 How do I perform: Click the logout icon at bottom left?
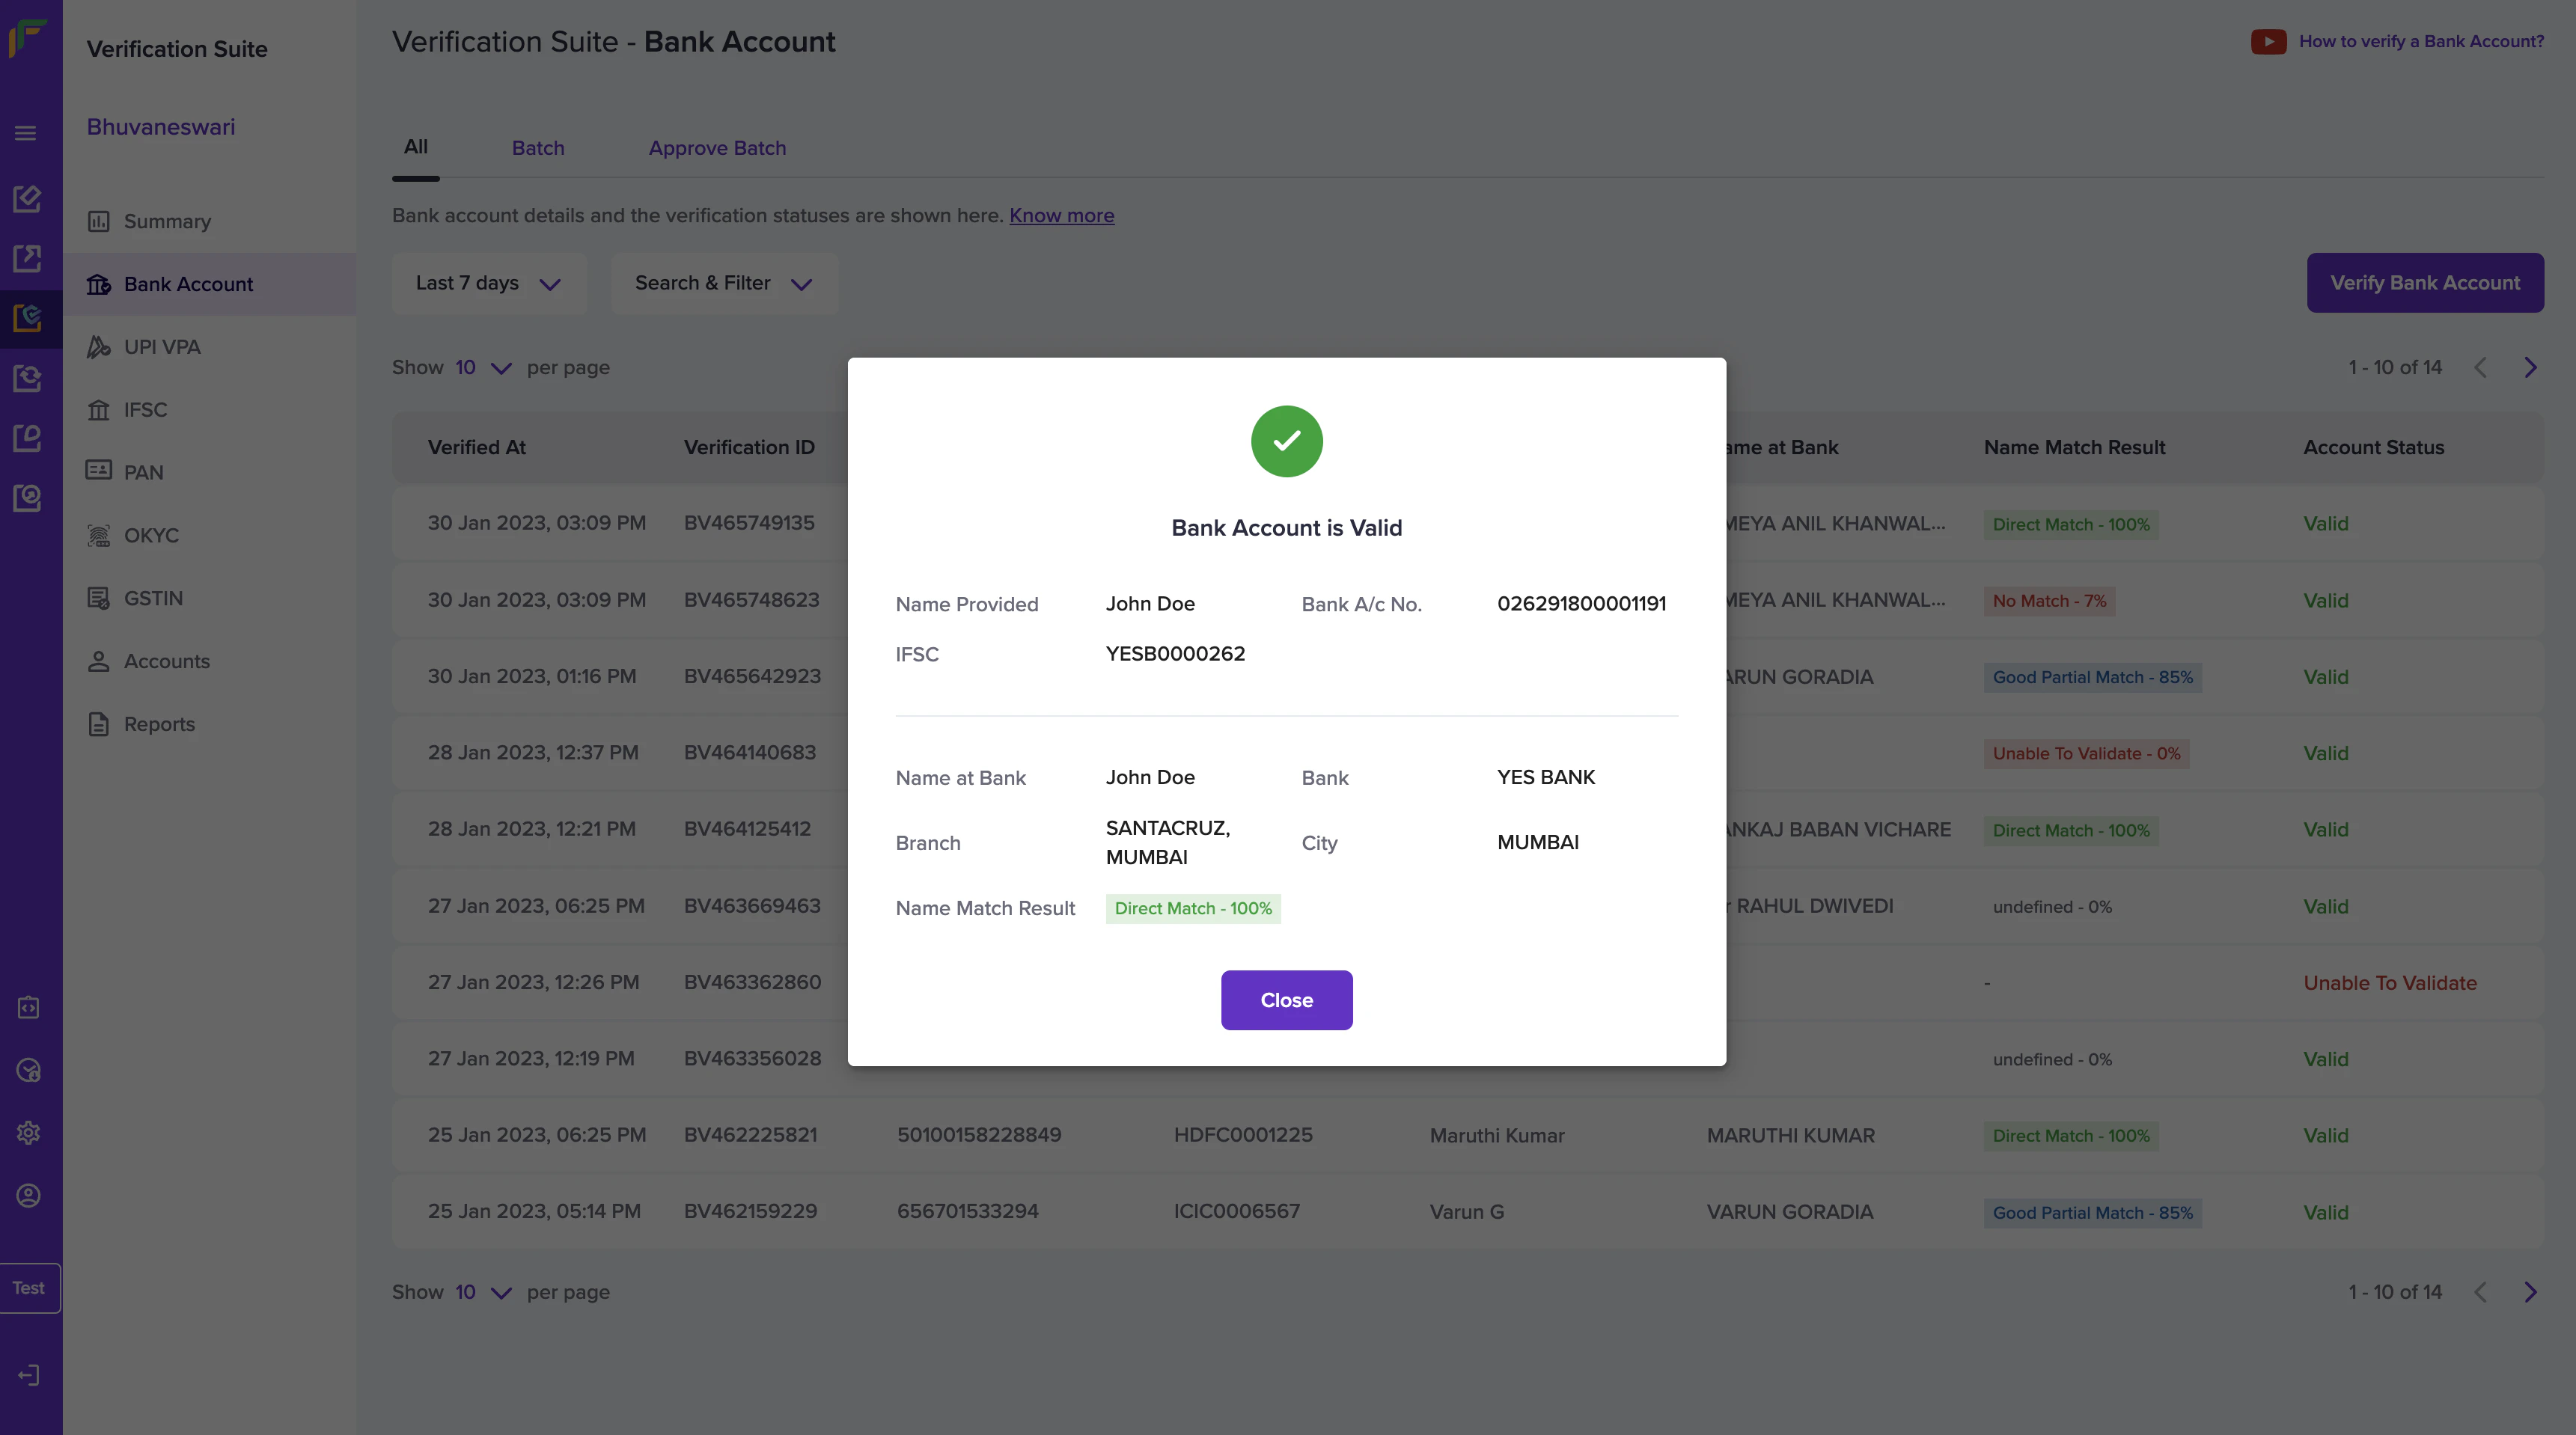pos(28,1375)
